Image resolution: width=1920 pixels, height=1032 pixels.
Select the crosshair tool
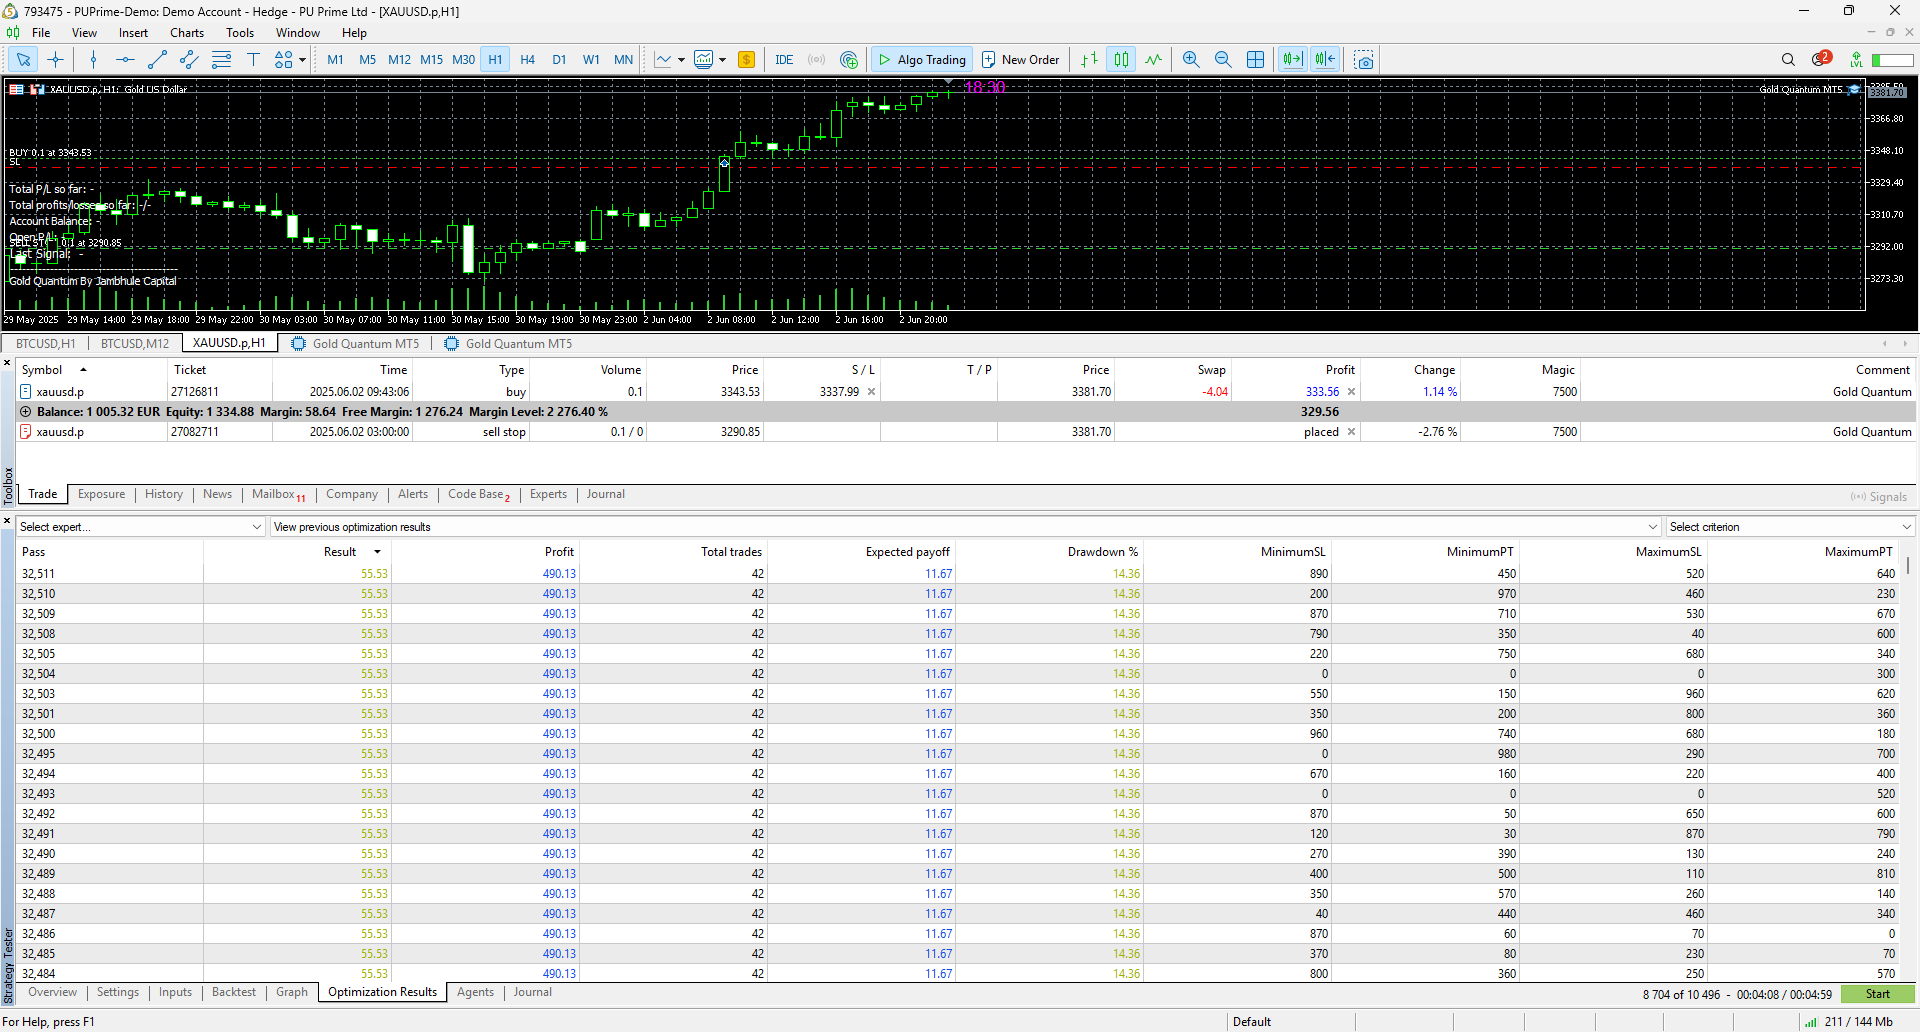(x=56, y=60)
